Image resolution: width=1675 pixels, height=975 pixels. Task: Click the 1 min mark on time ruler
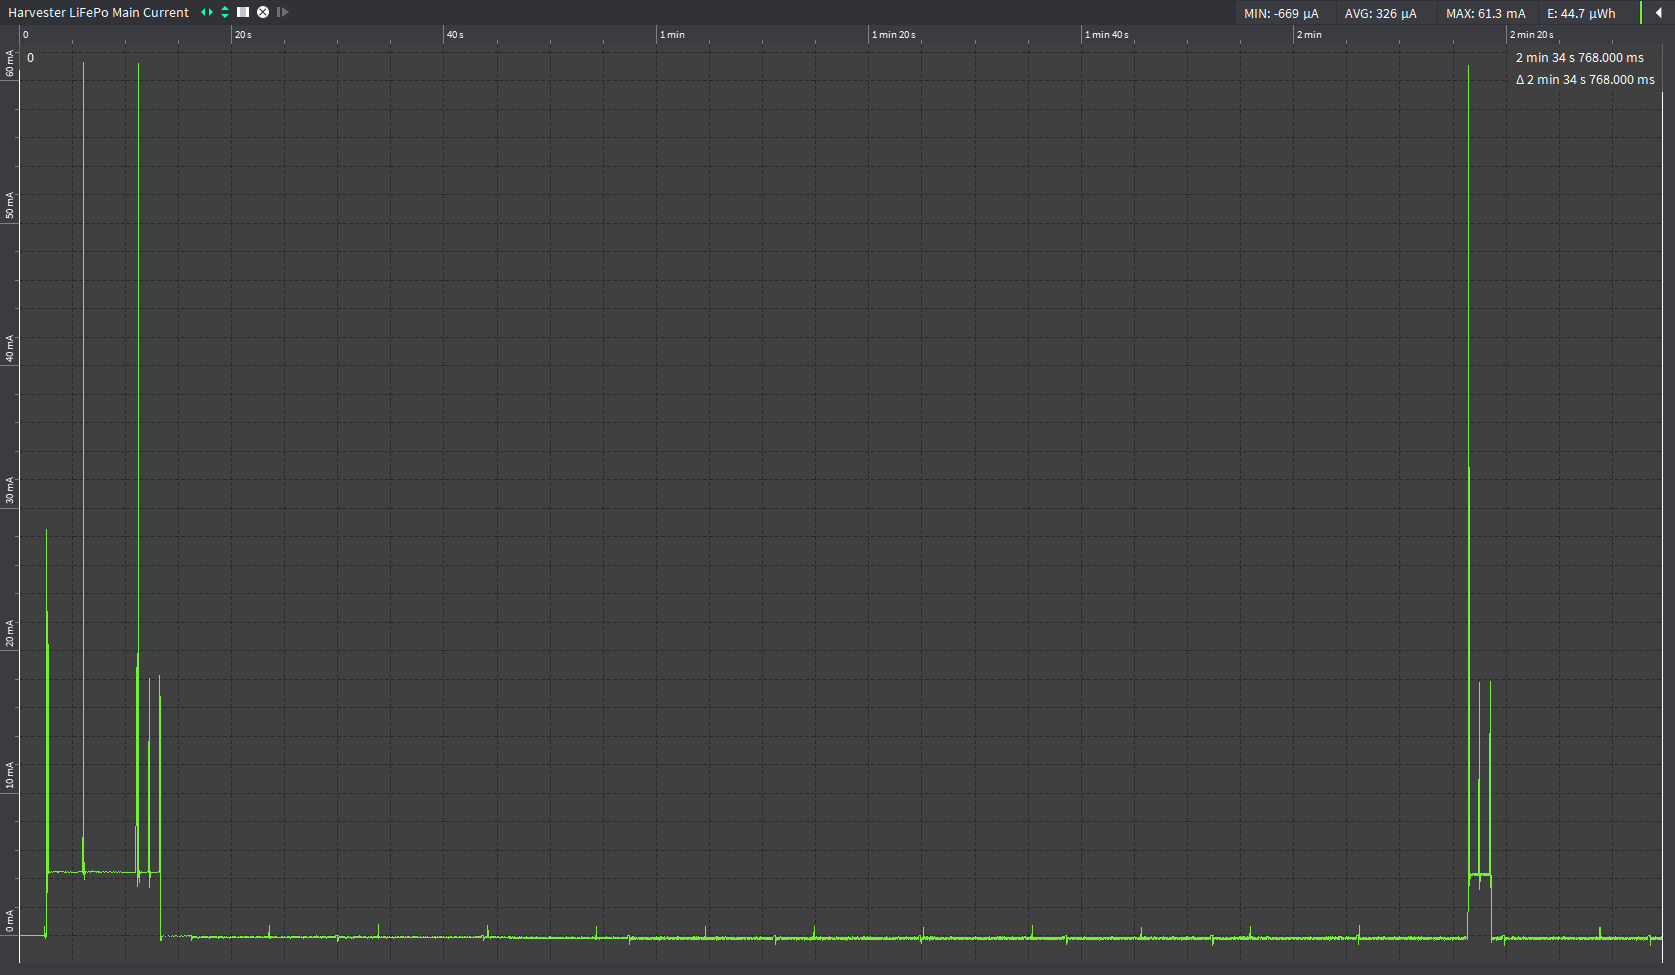coord(672,35)
